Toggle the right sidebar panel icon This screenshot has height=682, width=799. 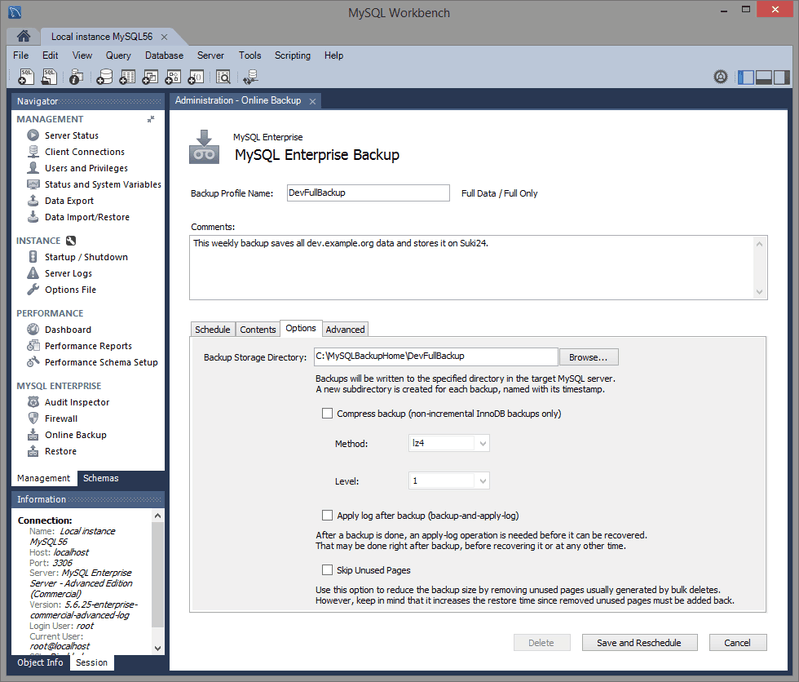(x=782, y=77)
